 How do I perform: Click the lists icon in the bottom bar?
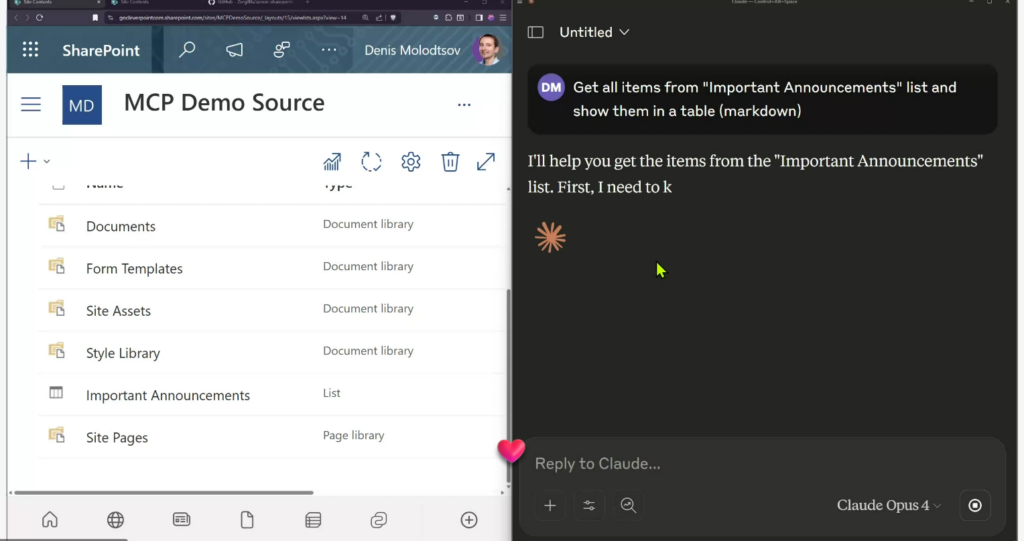pos(313,520)
